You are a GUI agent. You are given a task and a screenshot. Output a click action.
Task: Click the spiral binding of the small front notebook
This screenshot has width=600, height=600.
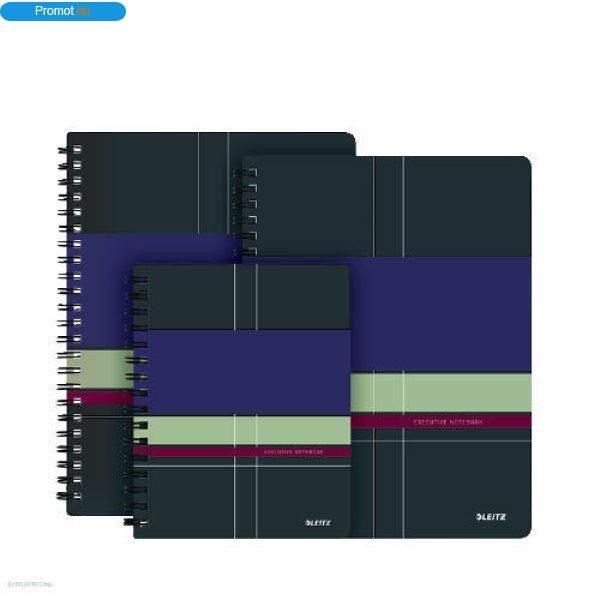point(136,400)
